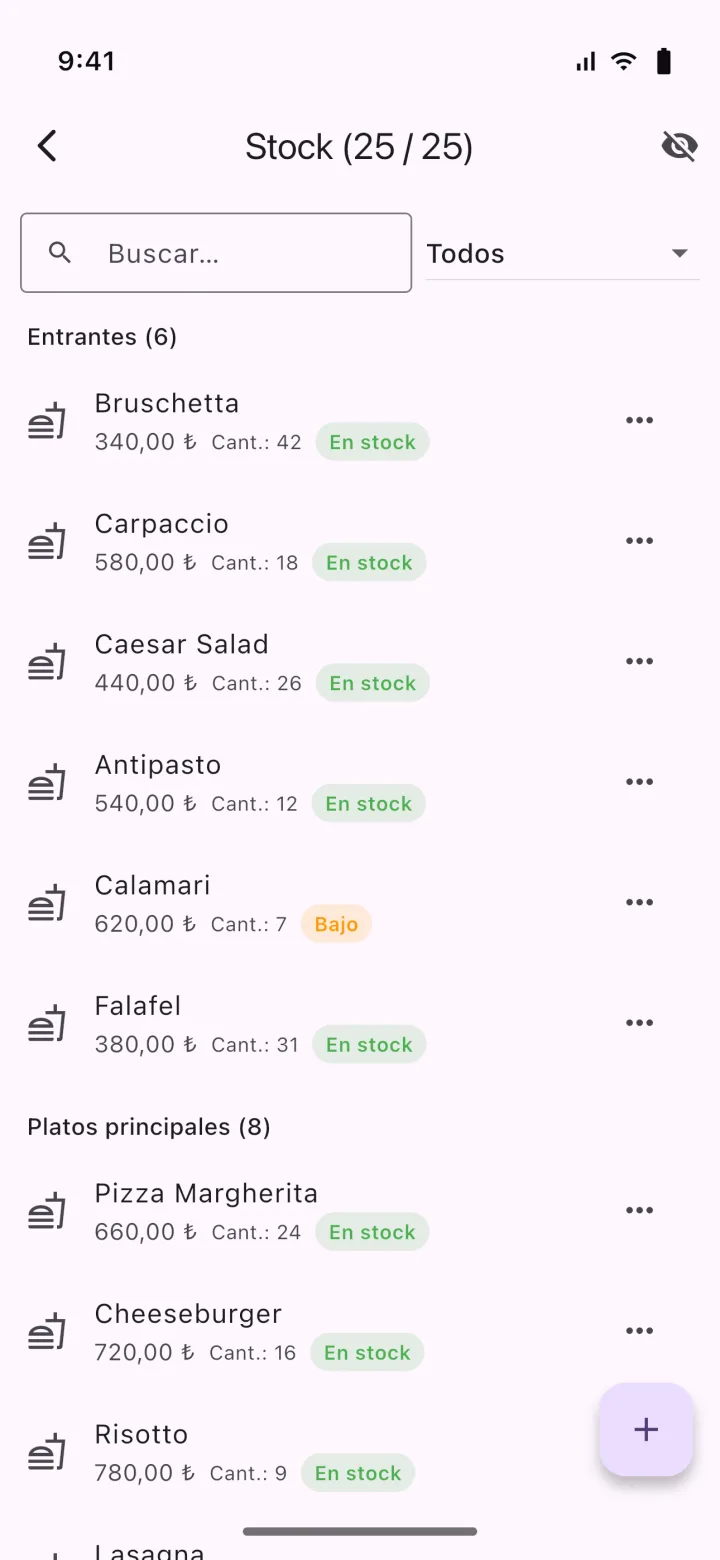Open options menu for Caesar Salad

tap(639, 661)
